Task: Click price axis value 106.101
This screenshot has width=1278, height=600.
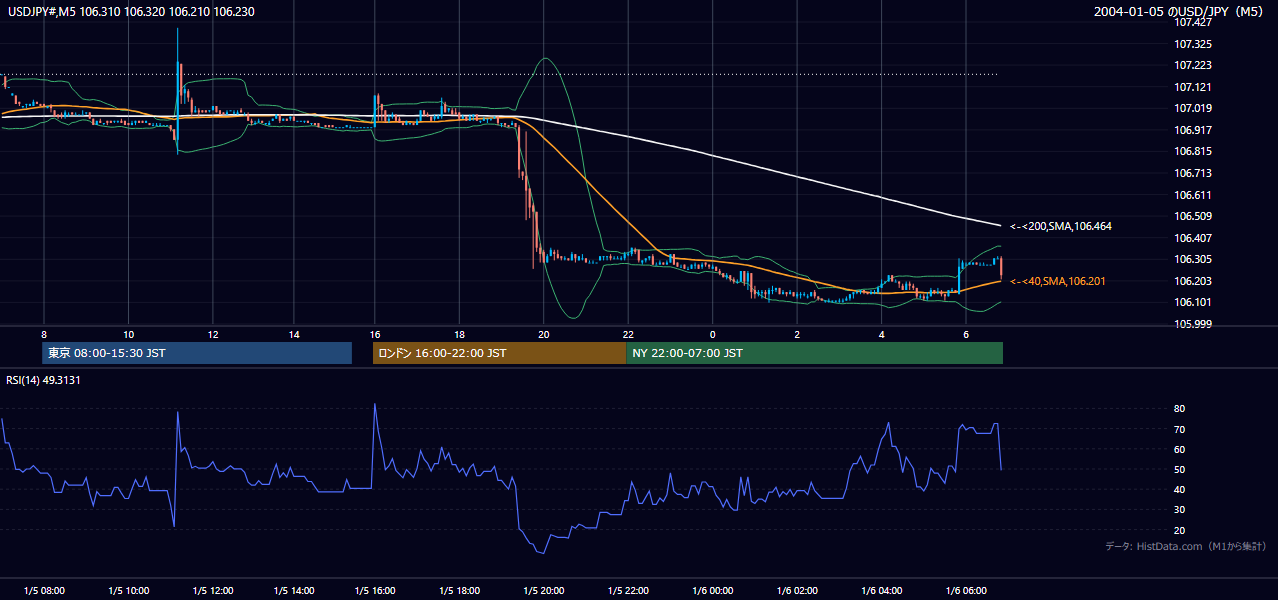Action: 1194,302
